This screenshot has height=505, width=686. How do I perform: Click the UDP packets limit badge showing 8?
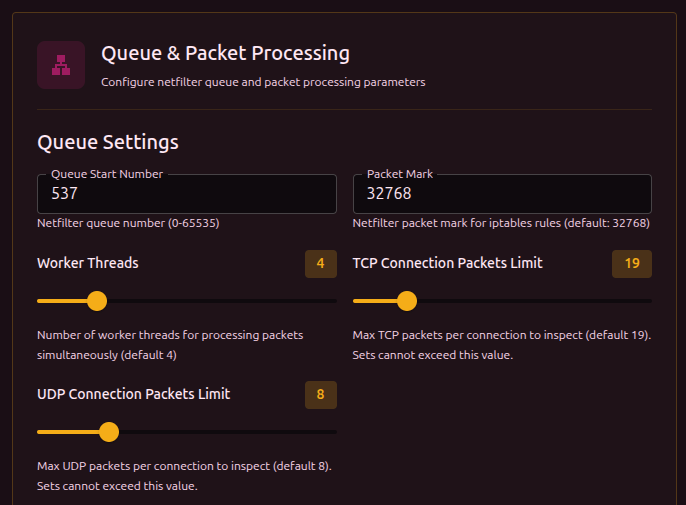(320, 395)
